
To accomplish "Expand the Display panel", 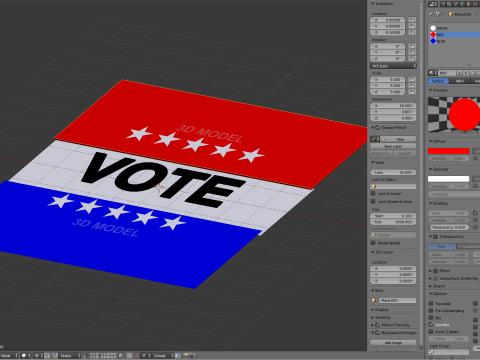I will click(373, 310).
